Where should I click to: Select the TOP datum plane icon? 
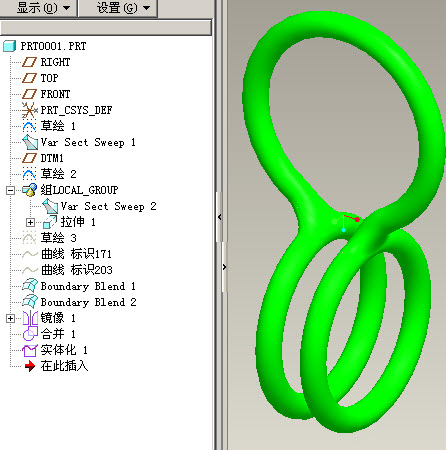pos(29,78)
